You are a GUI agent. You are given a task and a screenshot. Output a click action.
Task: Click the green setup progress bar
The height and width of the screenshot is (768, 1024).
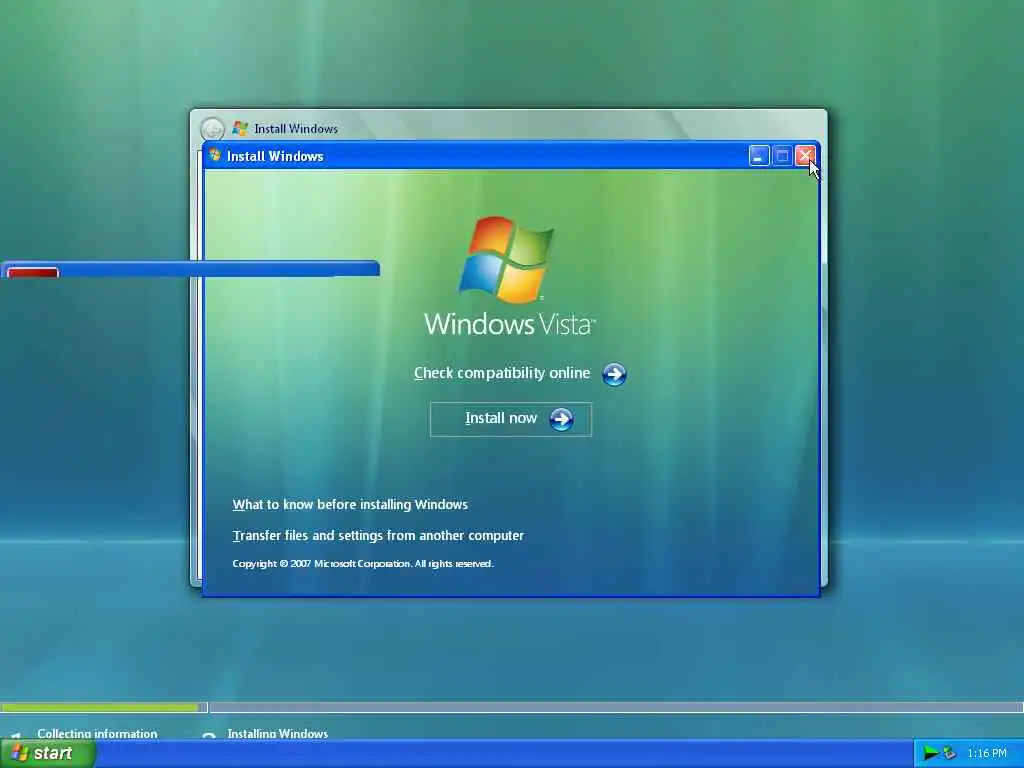(x=100, y=707)
